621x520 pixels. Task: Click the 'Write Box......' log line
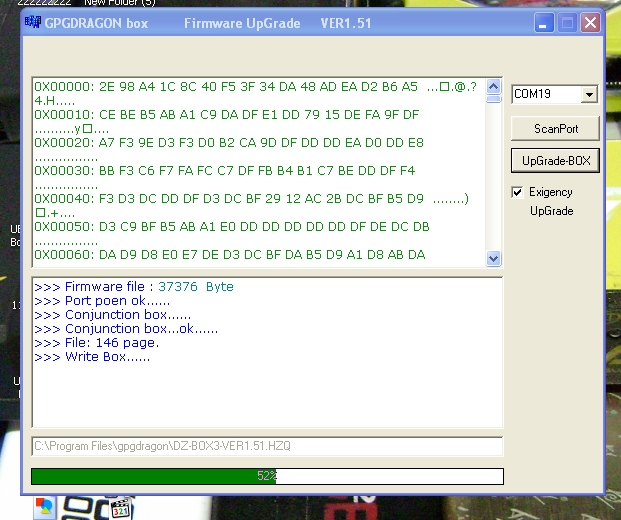coord(92,357)
